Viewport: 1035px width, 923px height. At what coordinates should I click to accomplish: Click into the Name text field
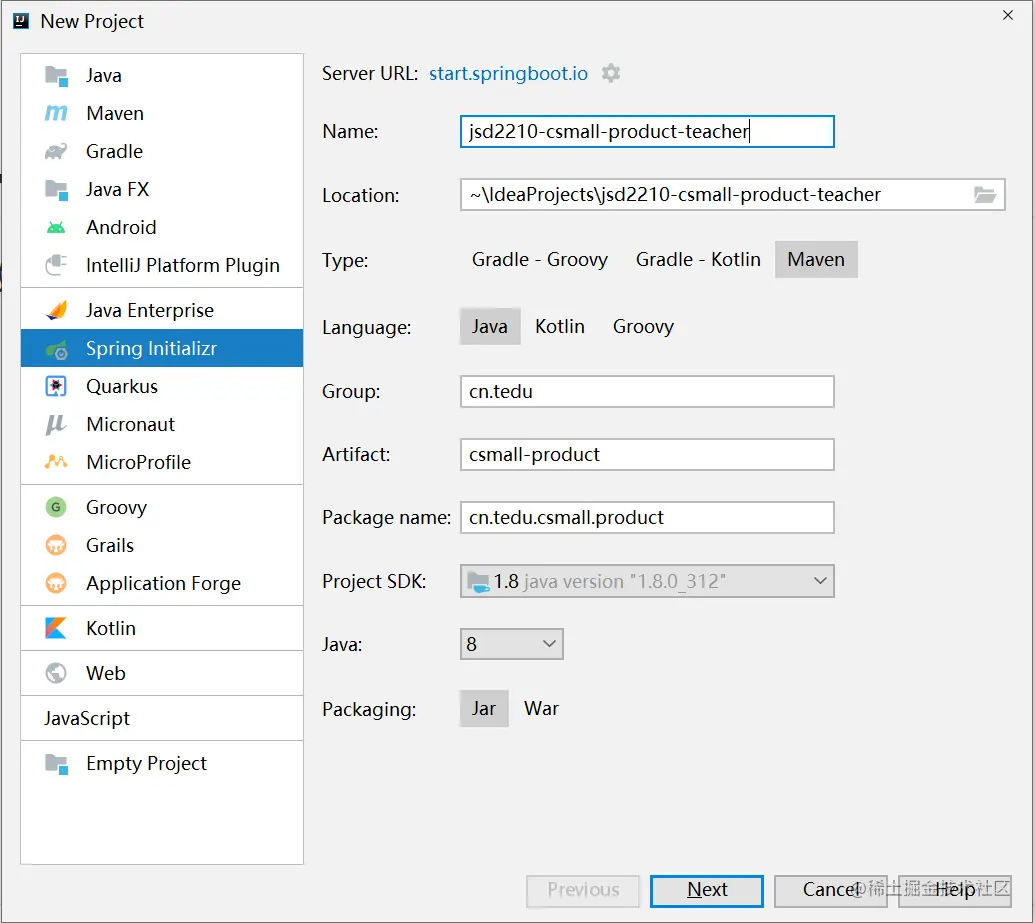point(647,131)
